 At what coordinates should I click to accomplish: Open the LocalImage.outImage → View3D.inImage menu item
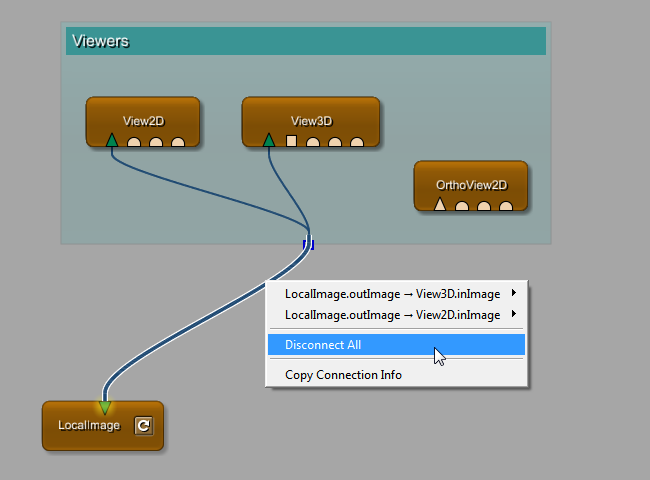tap(392, 294)
